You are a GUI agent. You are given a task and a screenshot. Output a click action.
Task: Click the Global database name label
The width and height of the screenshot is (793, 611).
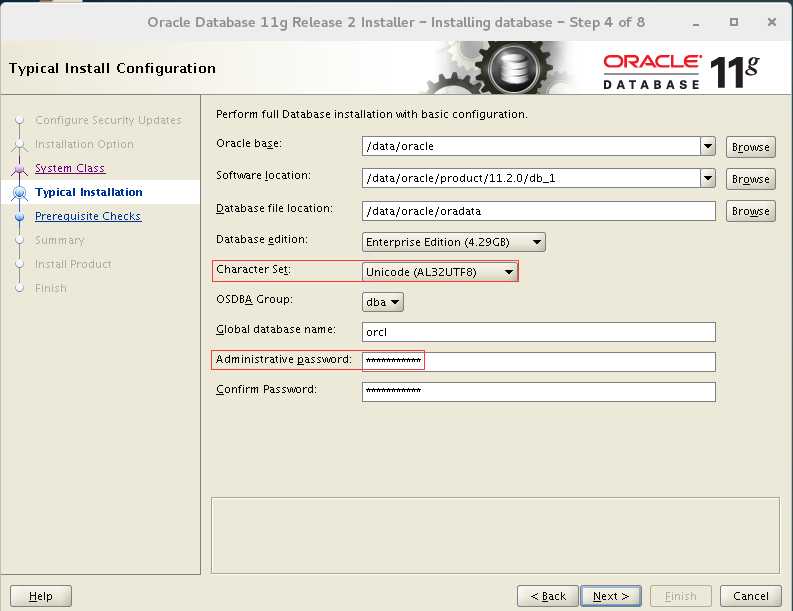point(276,329)
